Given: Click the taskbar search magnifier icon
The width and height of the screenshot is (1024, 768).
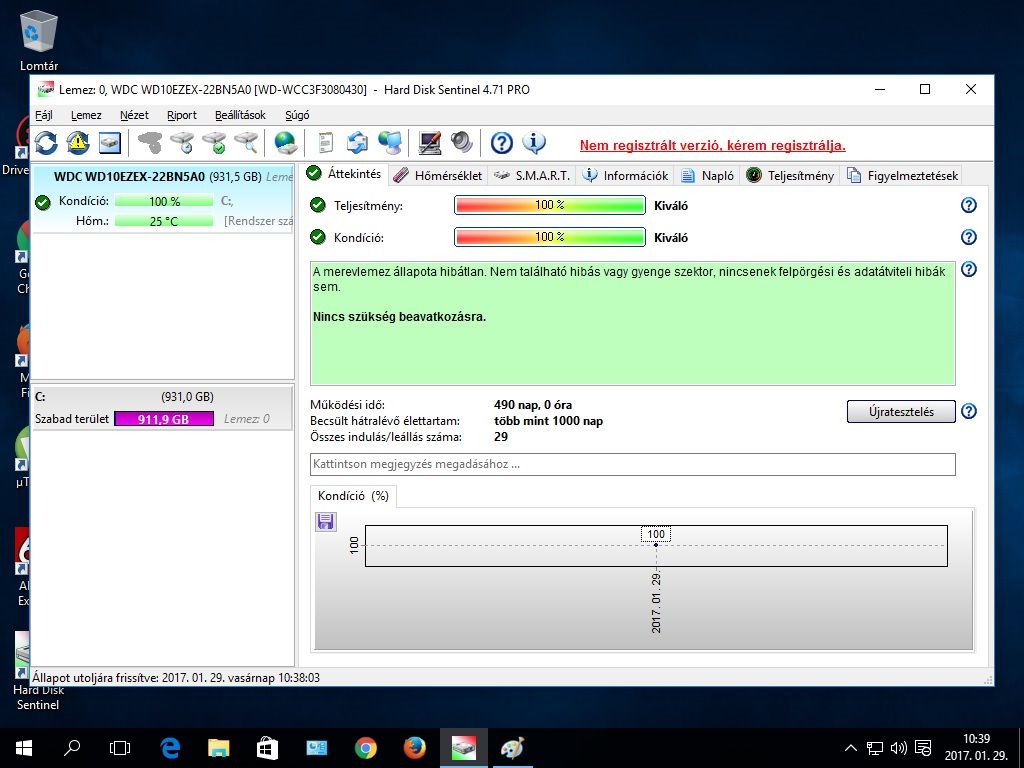Looking at the screenshot, I should tap(72, 748).
